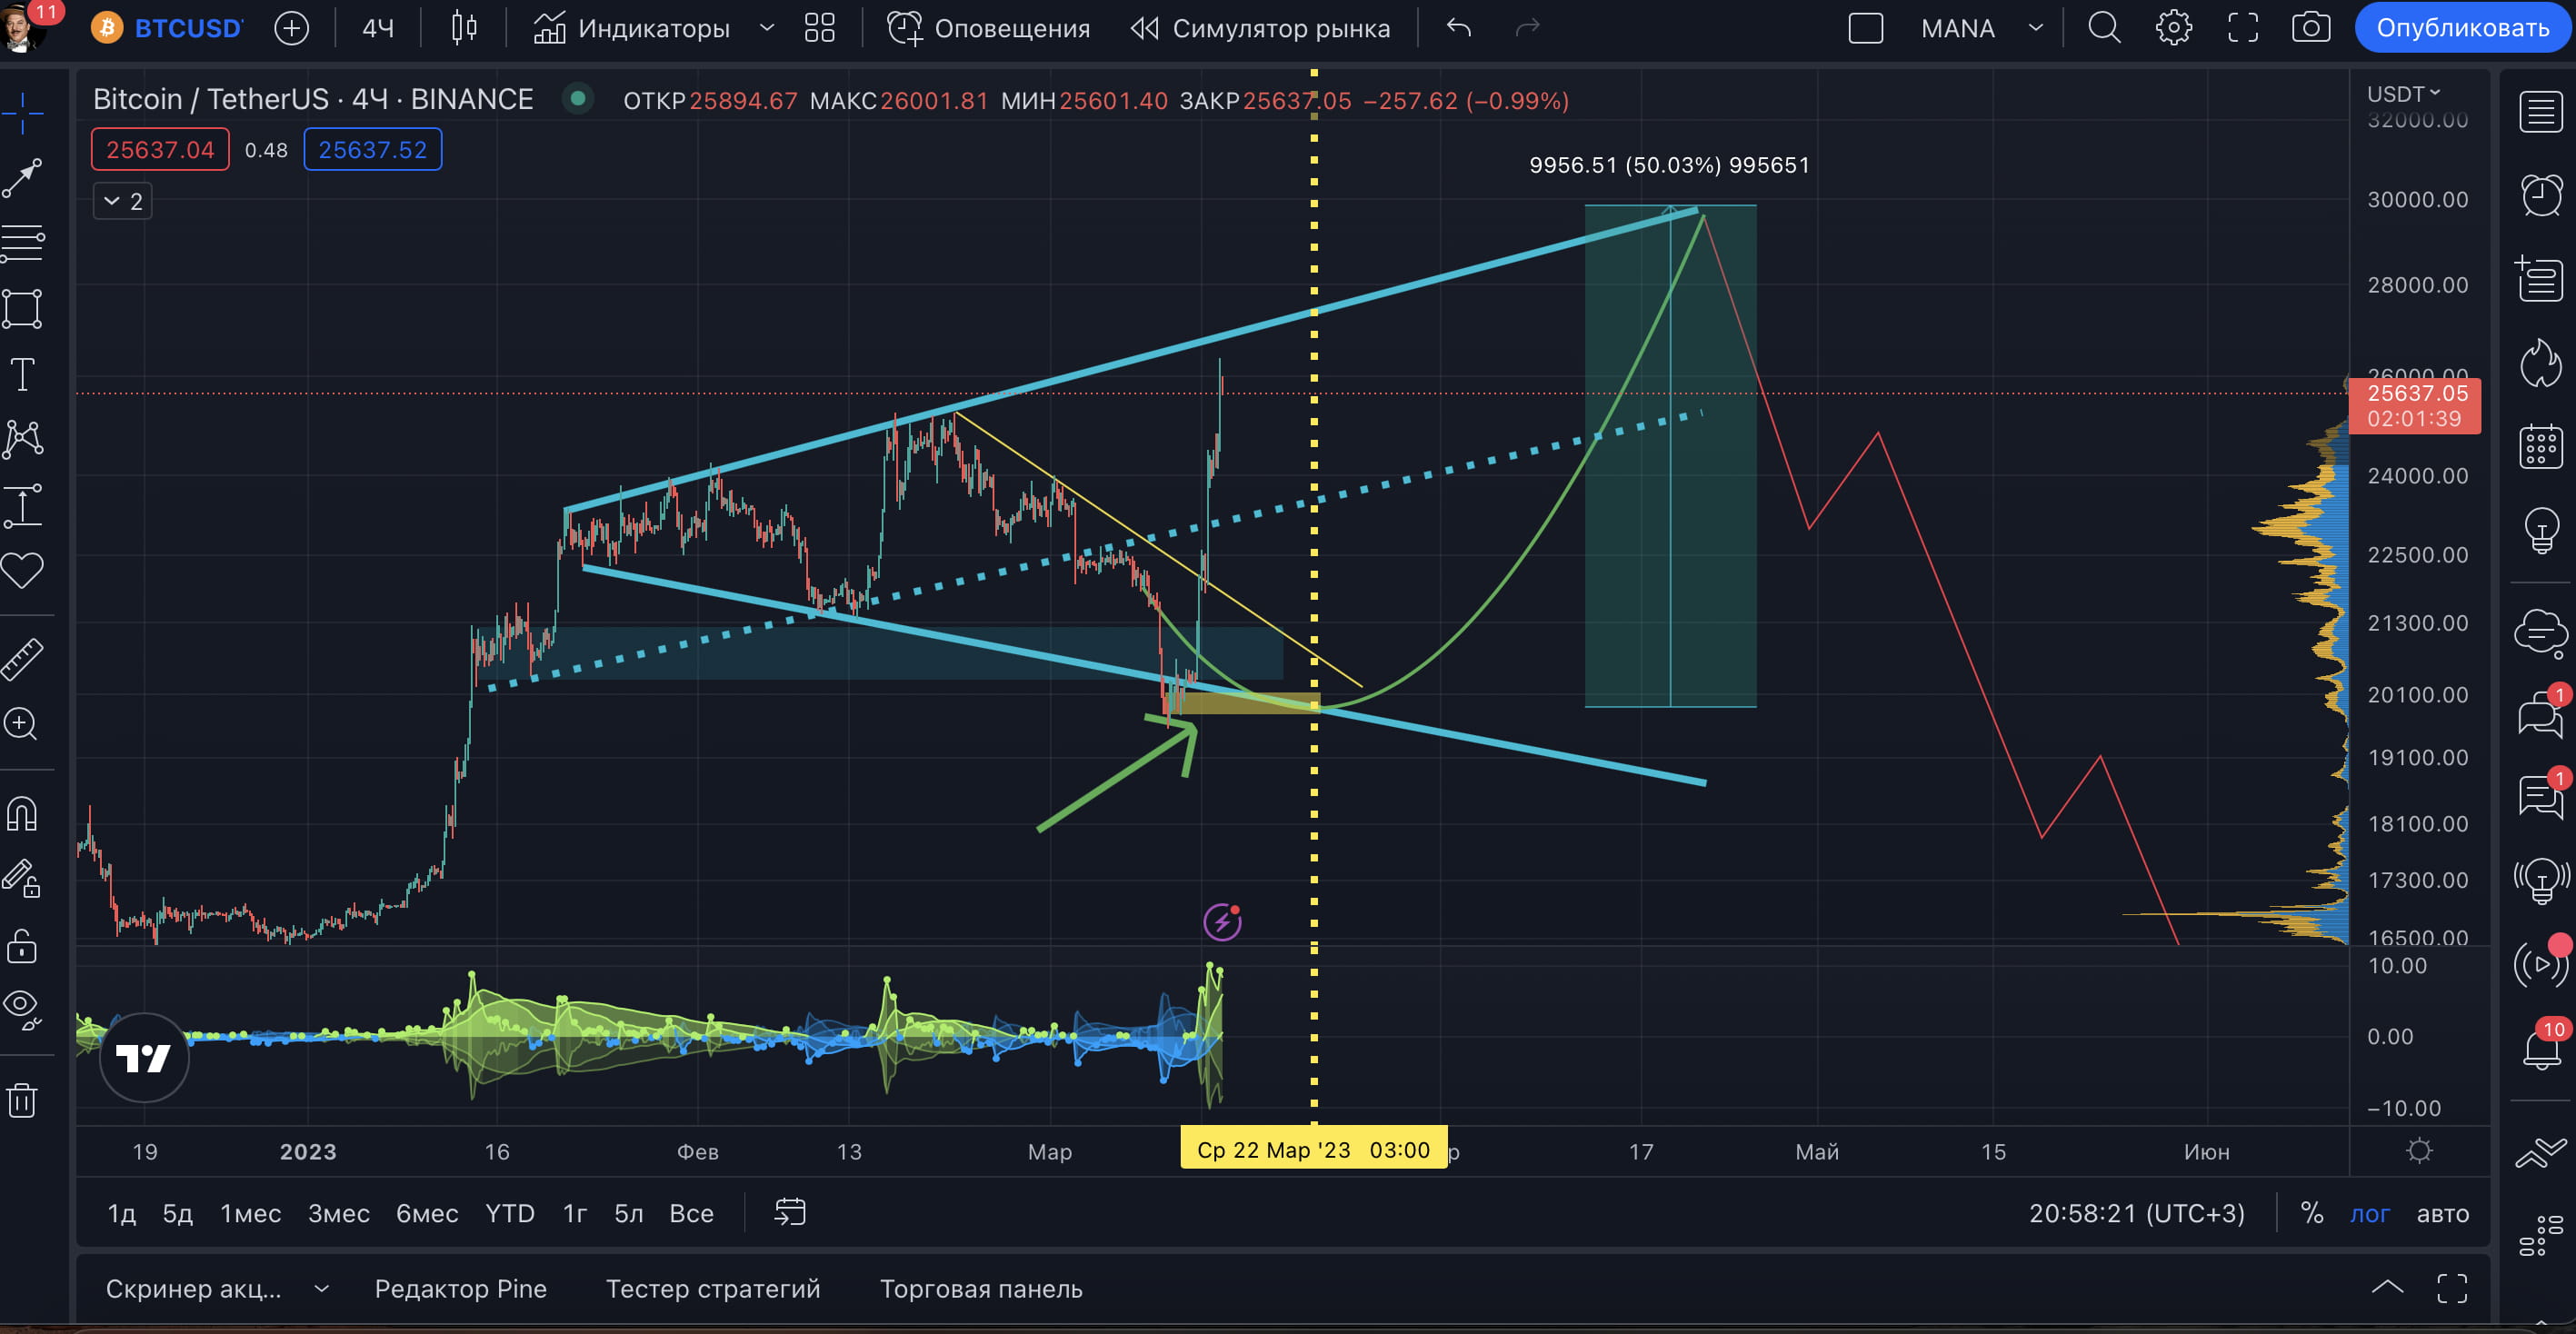Open chart settings gear in toolbar
Screen dimensions: 2576x1334
(x=2173, y=28)
